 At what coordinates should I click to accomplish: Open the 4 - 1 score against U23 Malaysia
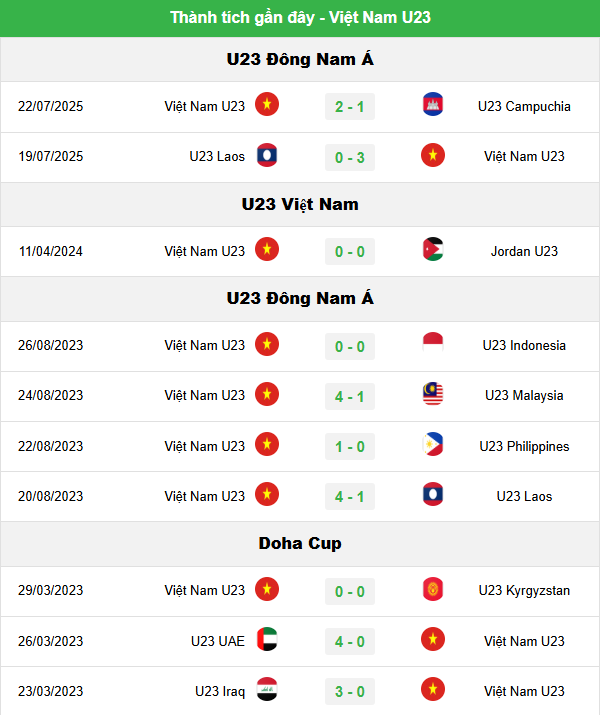pos(350,397)
